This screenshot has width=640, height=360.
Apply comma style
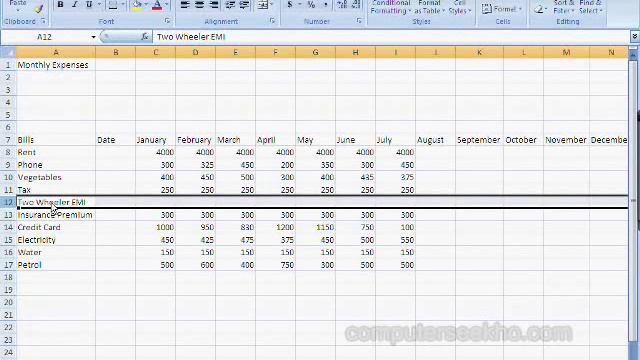[x=326, y=5]
